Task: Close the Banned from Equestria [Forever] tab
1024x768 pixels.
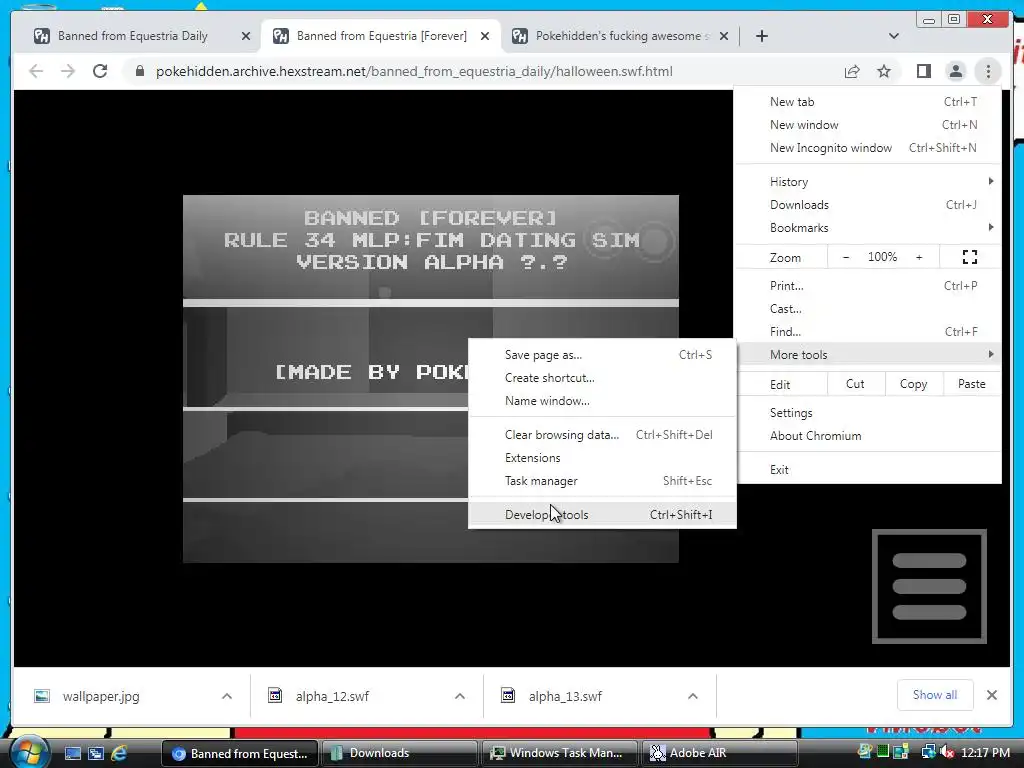Action: coord(485,36)
